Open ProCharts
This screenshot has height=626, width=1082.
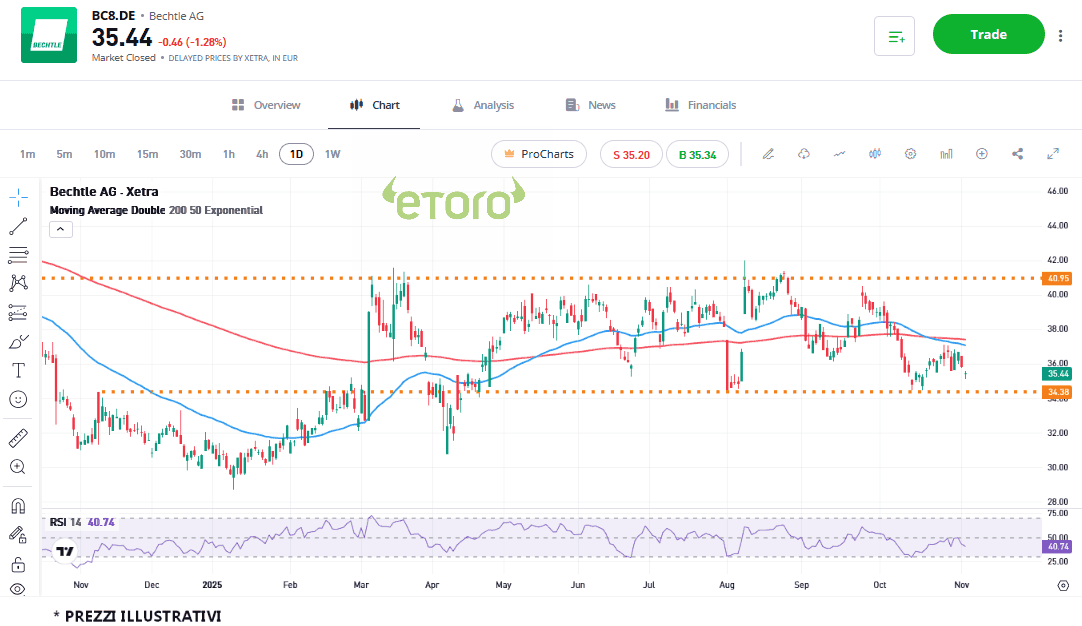538,154
